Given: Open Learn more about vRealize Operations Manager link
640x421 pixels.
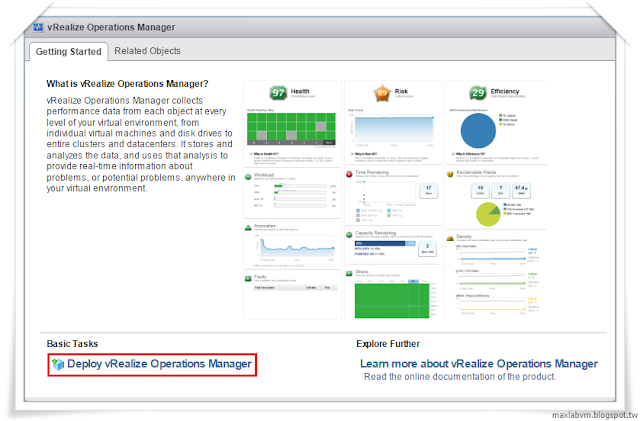Looking at the screenshot, I should tap(479, 364).
